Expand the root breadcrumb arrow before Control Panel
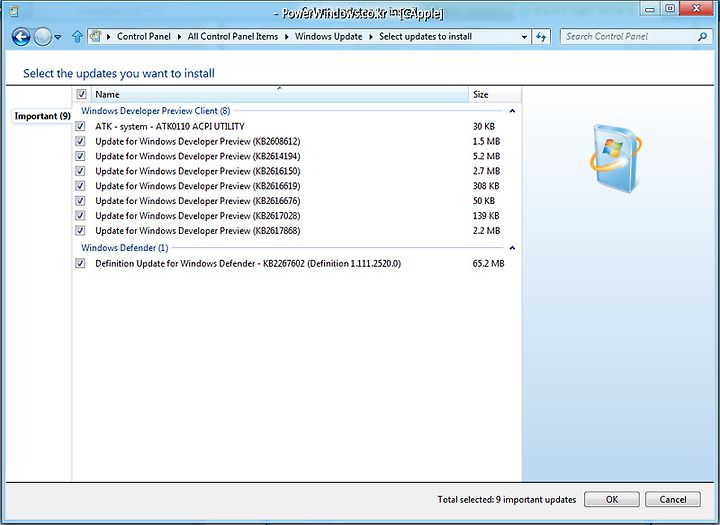This screenshot has width=720, height=525. tap(108, 37)
